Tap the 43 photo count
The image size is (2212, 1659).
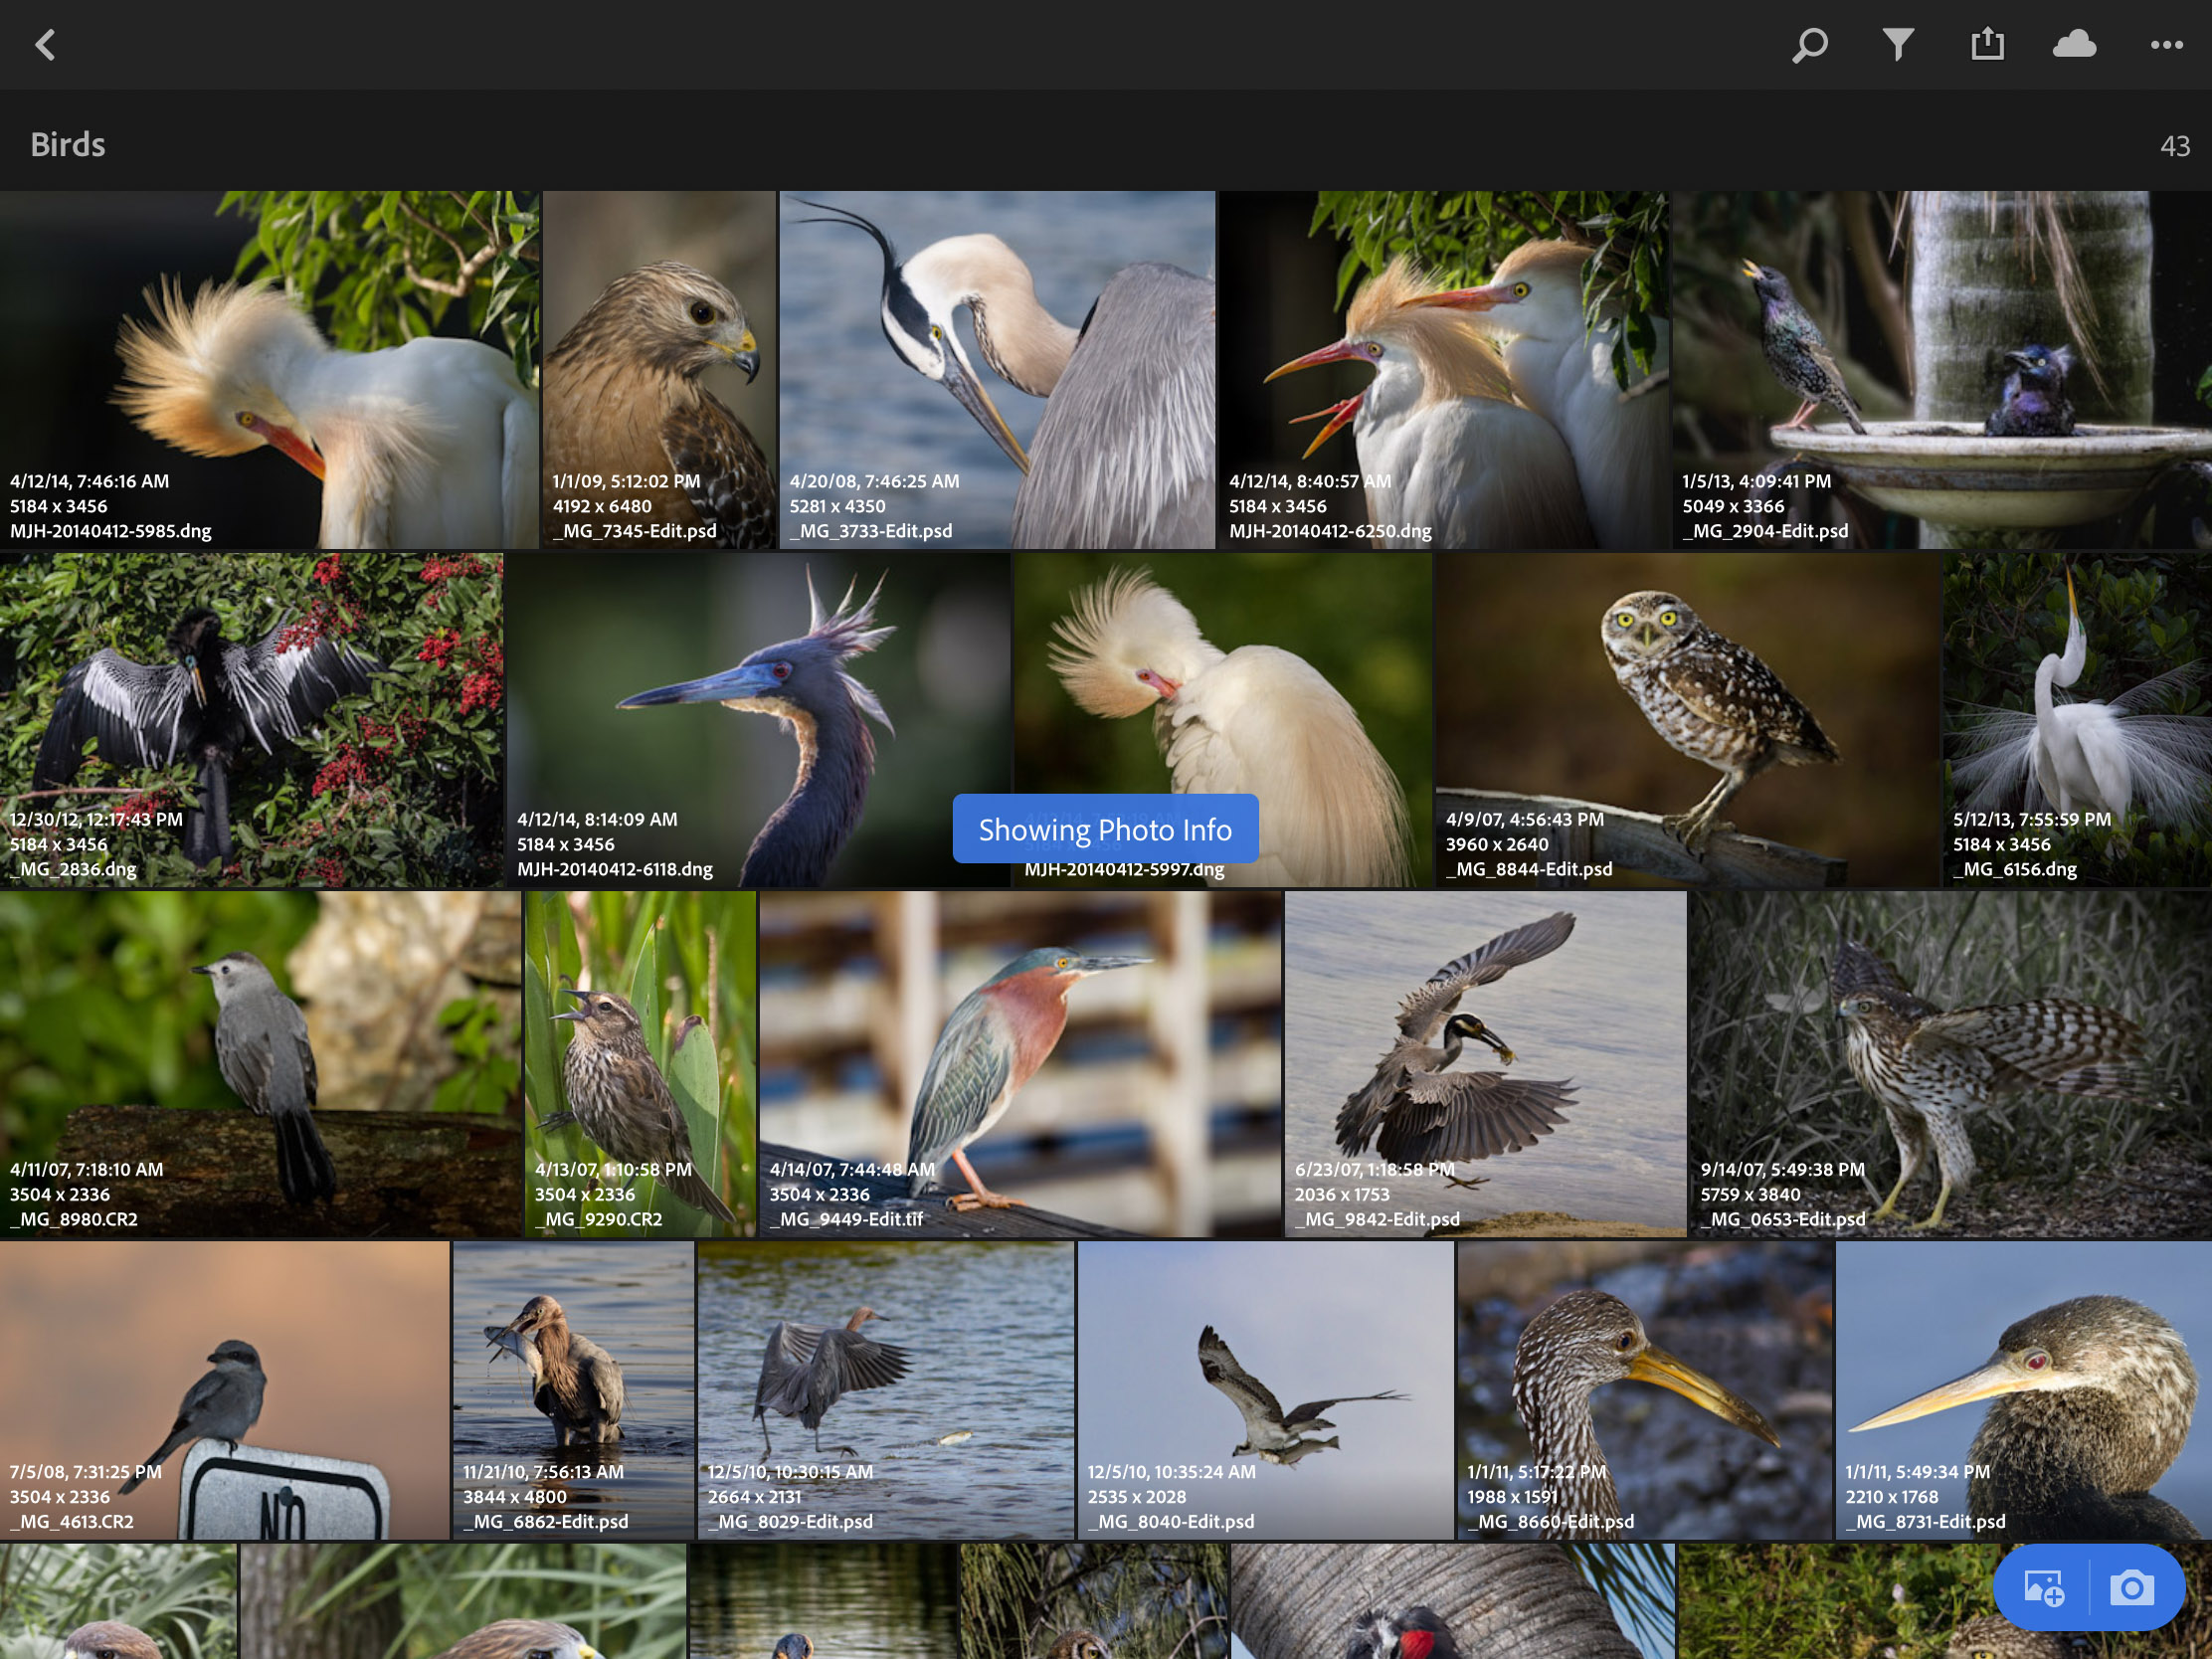tap(2175, 147)
